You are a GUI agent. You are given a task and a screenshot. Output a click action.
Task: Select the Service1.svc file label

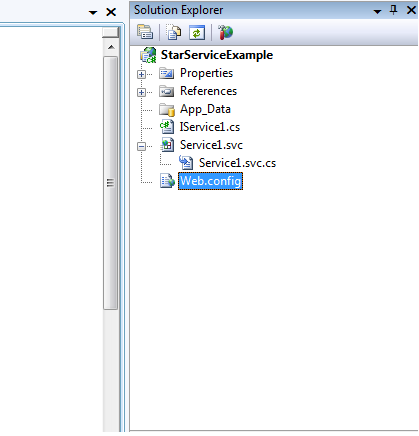point(211,145)
